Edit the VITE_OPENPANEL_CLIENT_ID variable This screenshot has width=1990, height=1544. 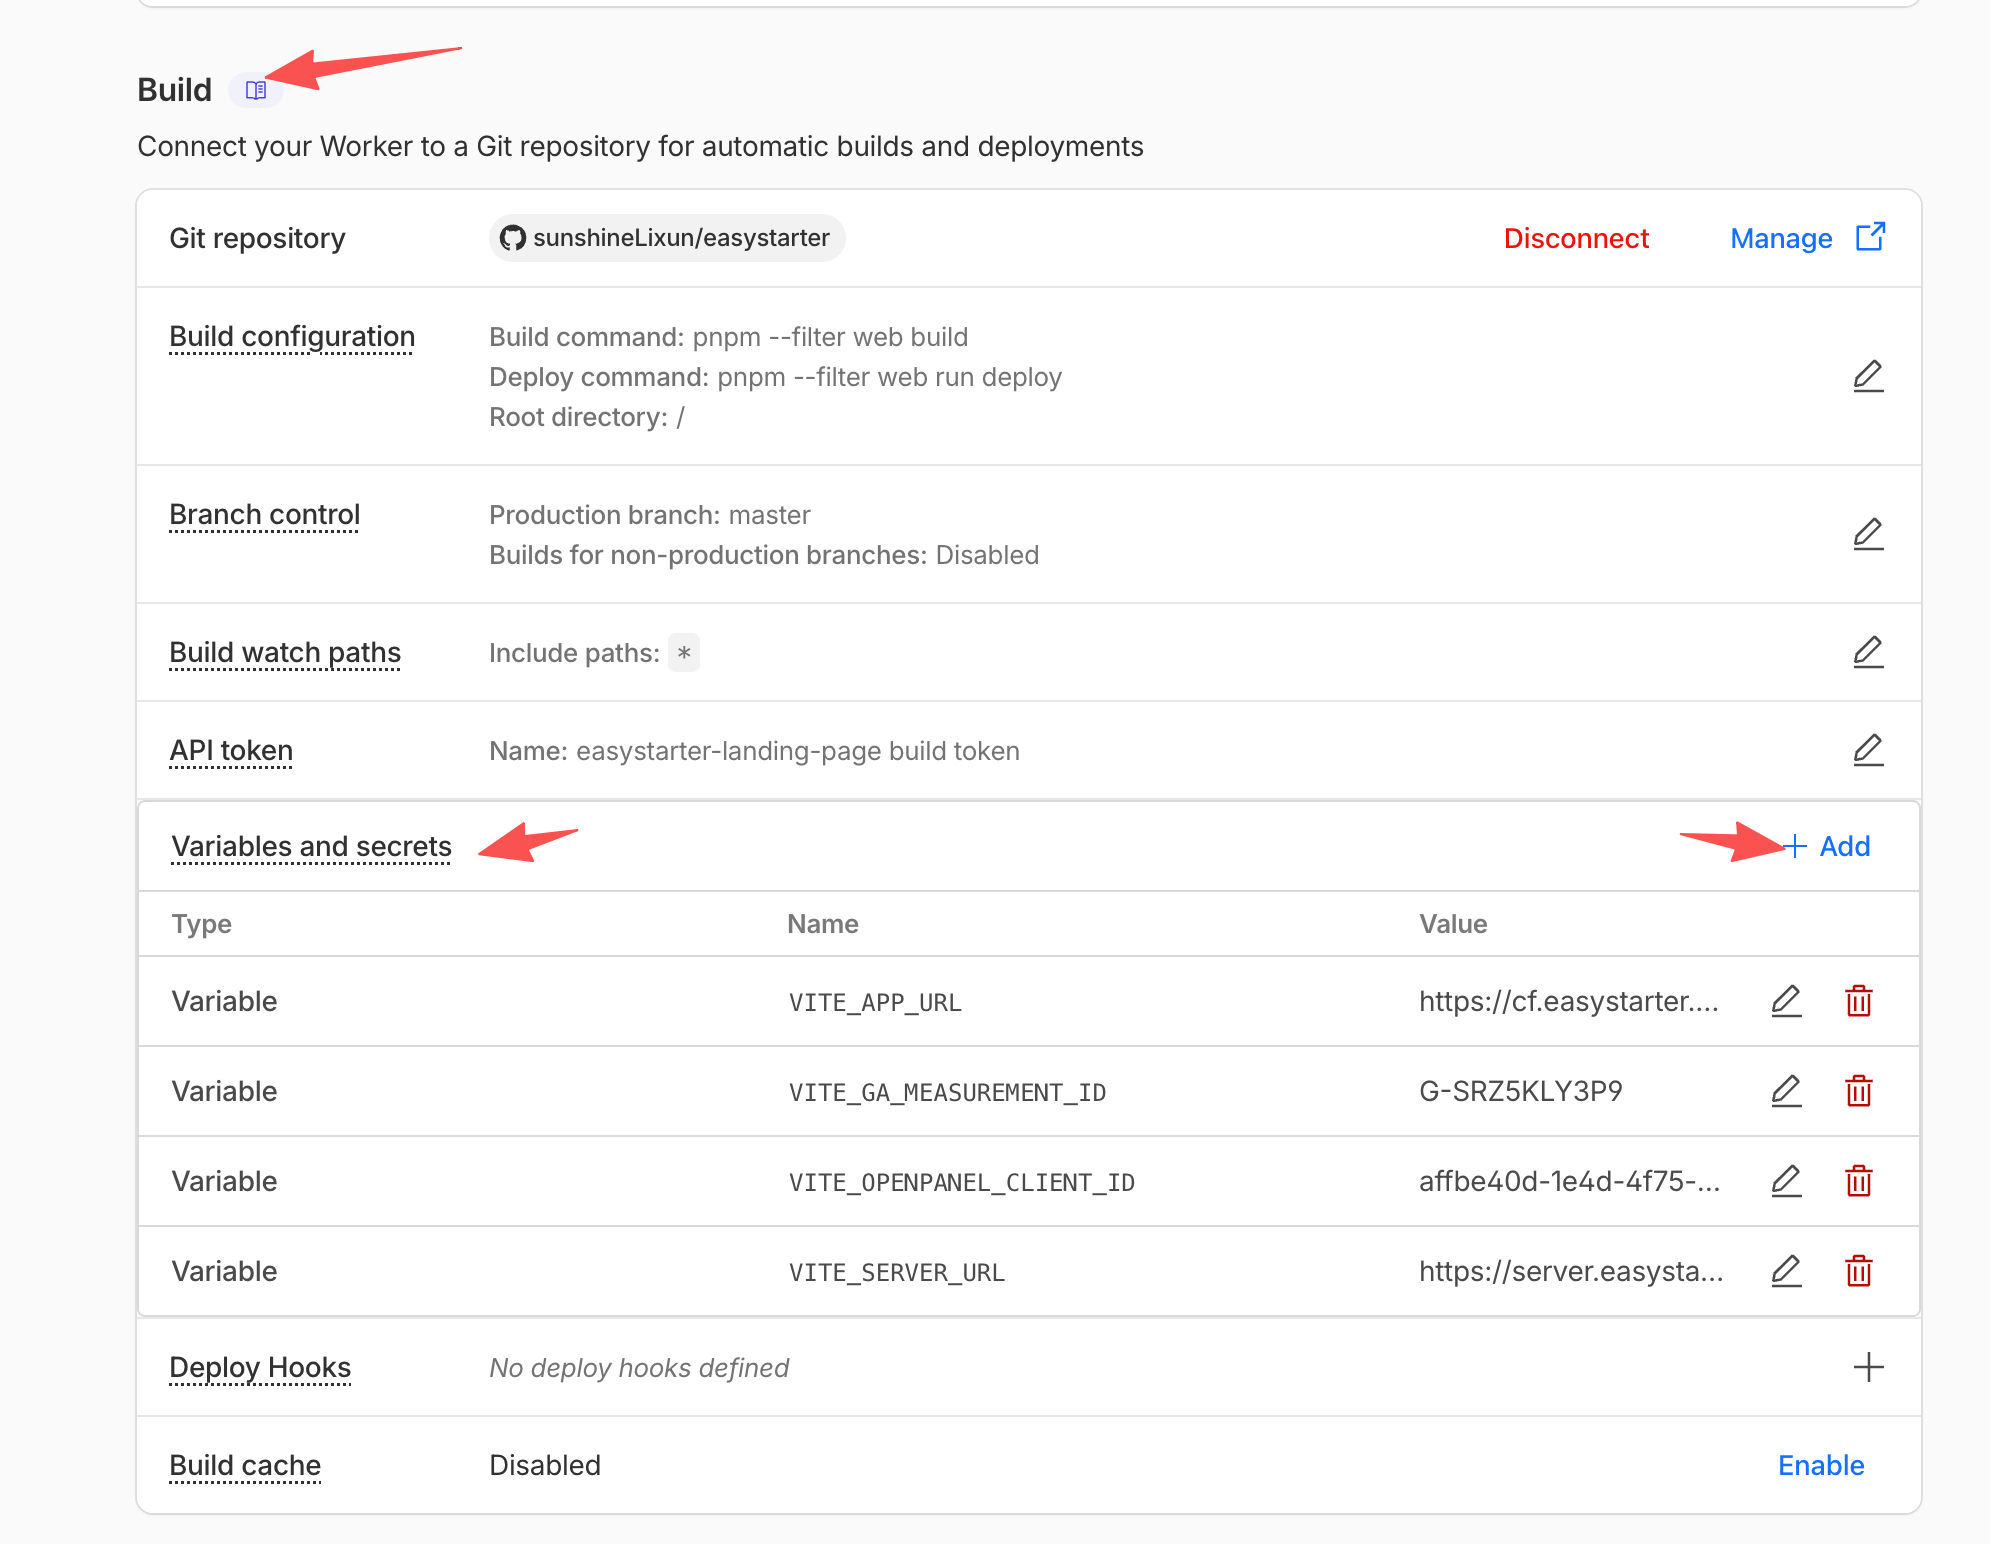pyautogui.click(x=1786, y=1181)
